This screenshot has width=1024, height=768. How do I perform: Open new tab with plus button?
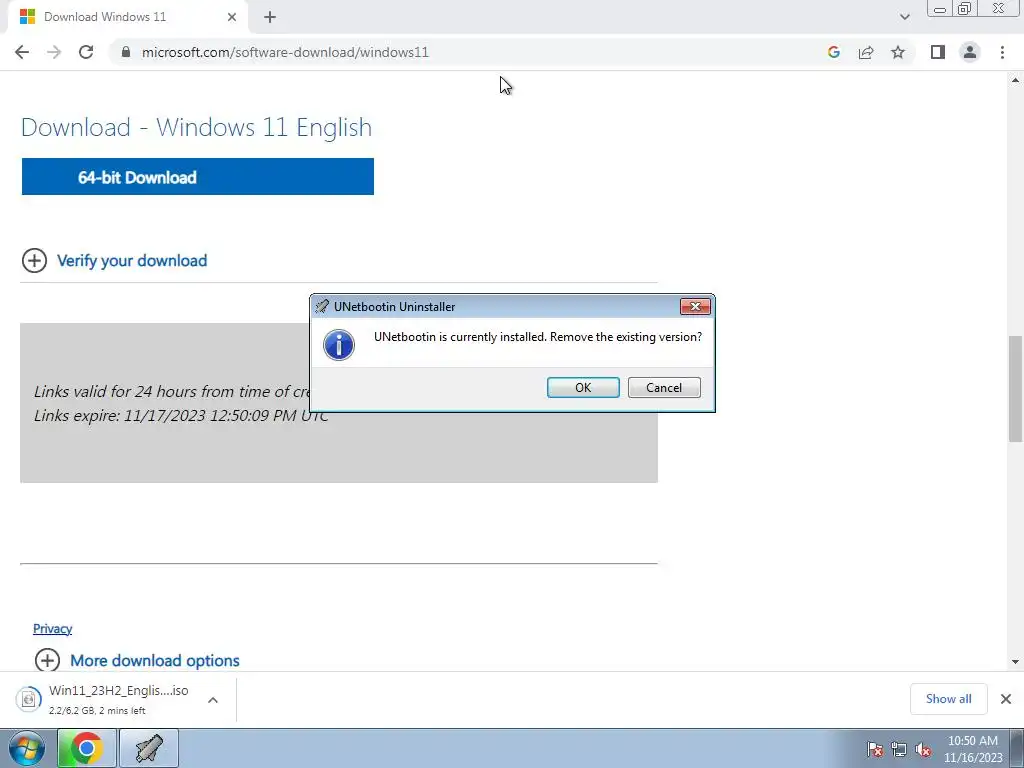[x=270, y=17]
